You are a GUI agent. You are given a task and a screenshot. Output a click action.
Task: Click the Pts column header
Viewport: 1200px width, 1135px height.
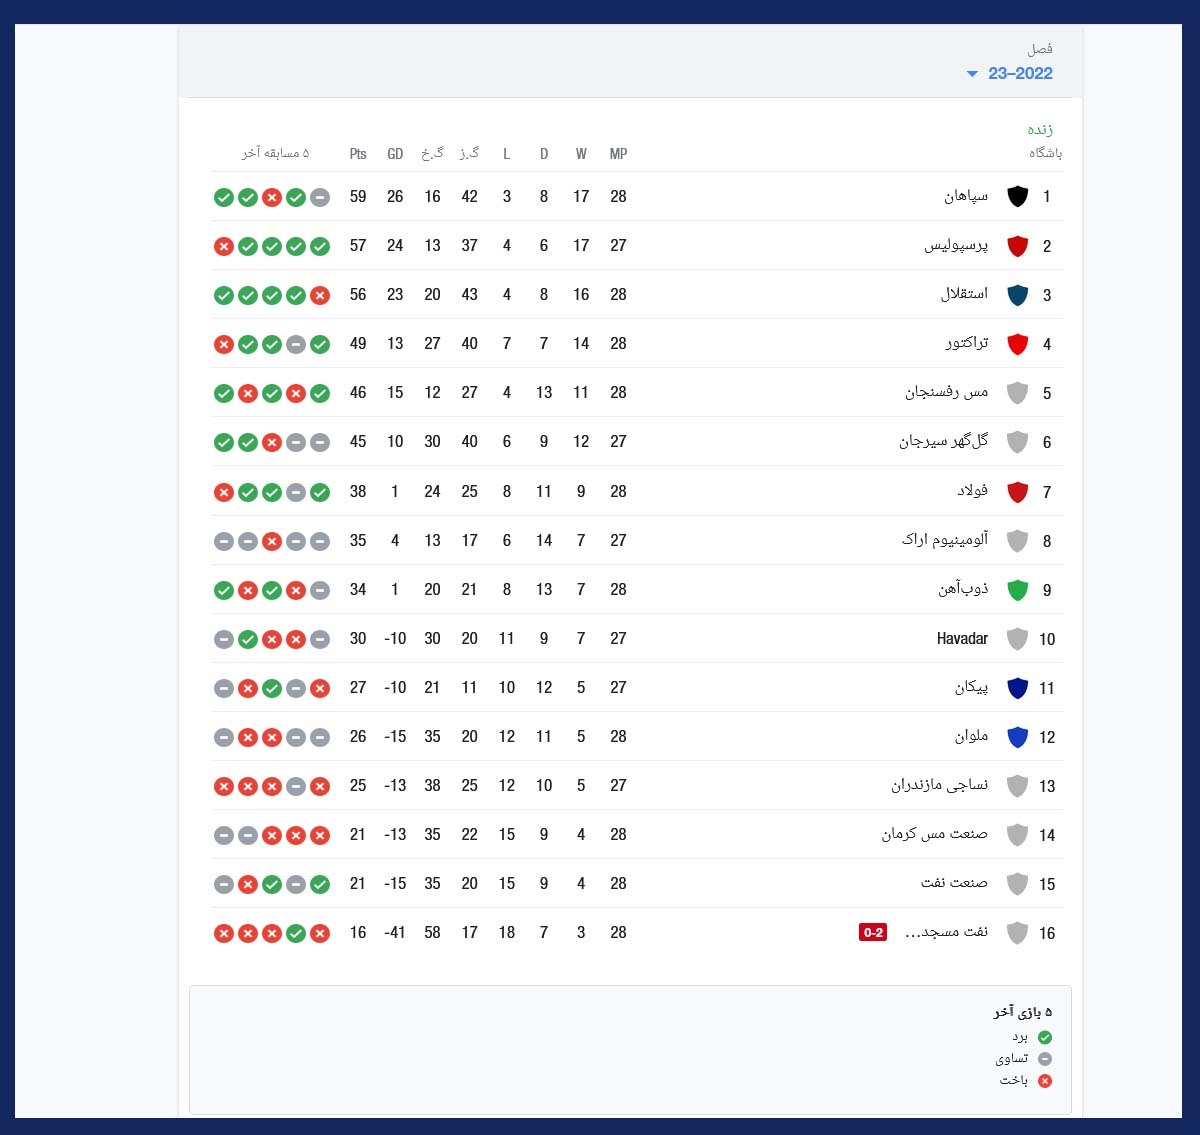point(357,153)
